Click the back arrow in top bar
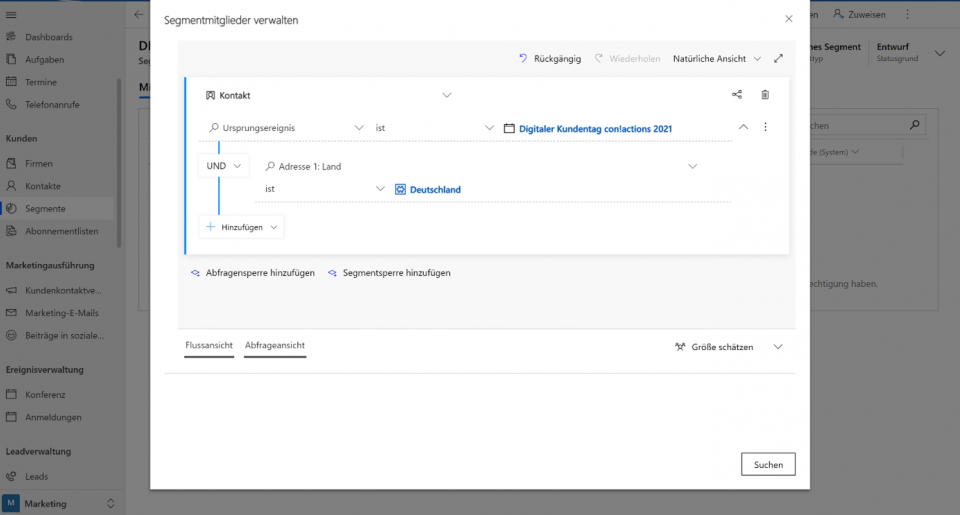The image size is (960, 515). [x=138, y=15]
